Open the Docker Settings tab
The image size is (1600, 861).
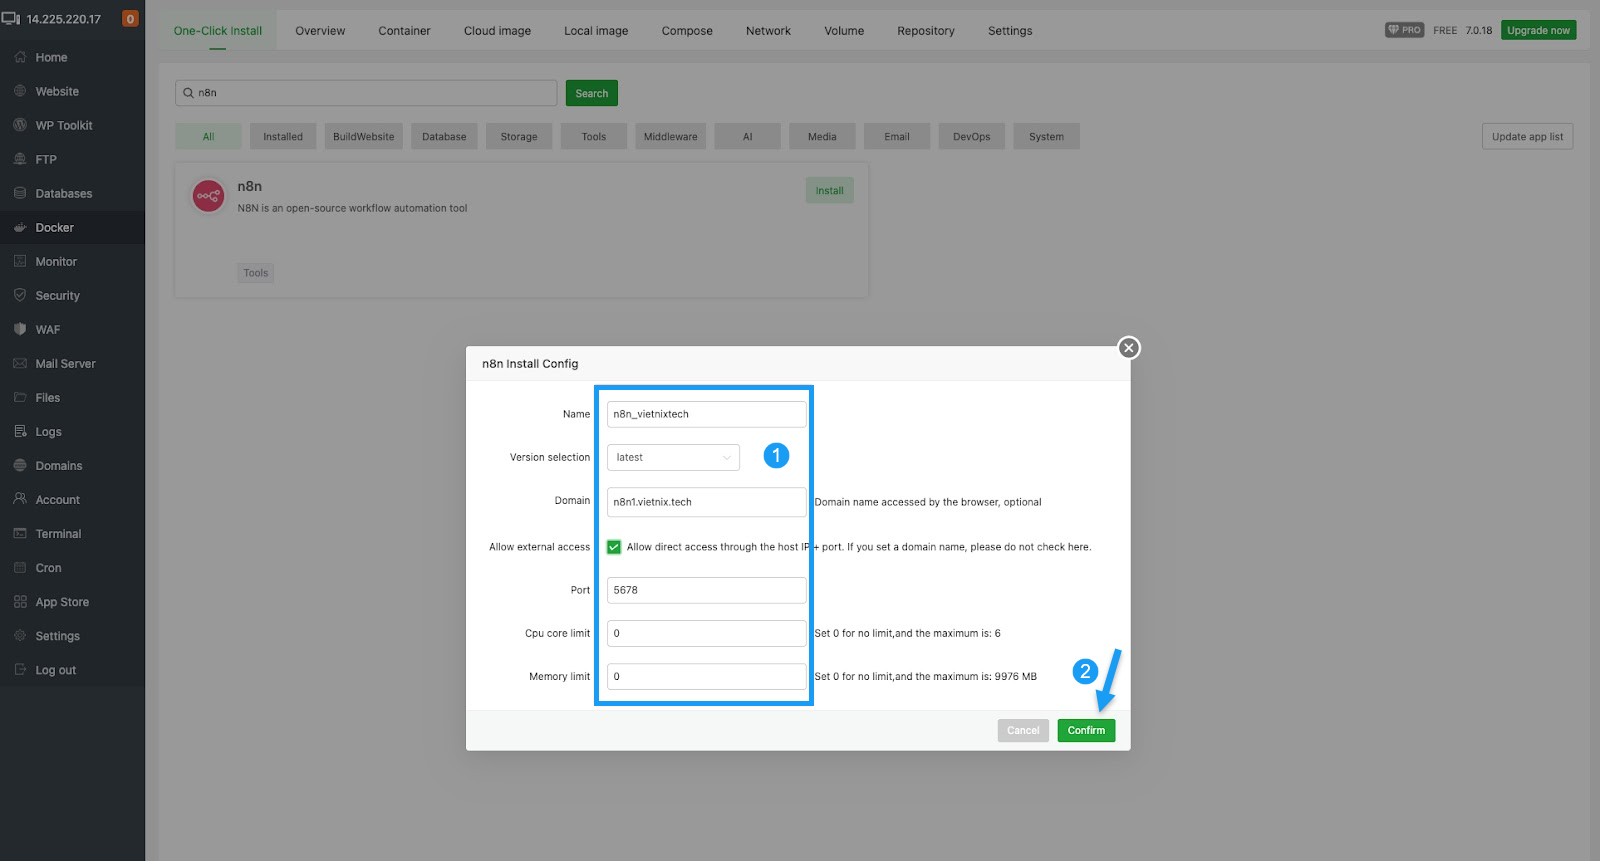(x=1010, y=31)
